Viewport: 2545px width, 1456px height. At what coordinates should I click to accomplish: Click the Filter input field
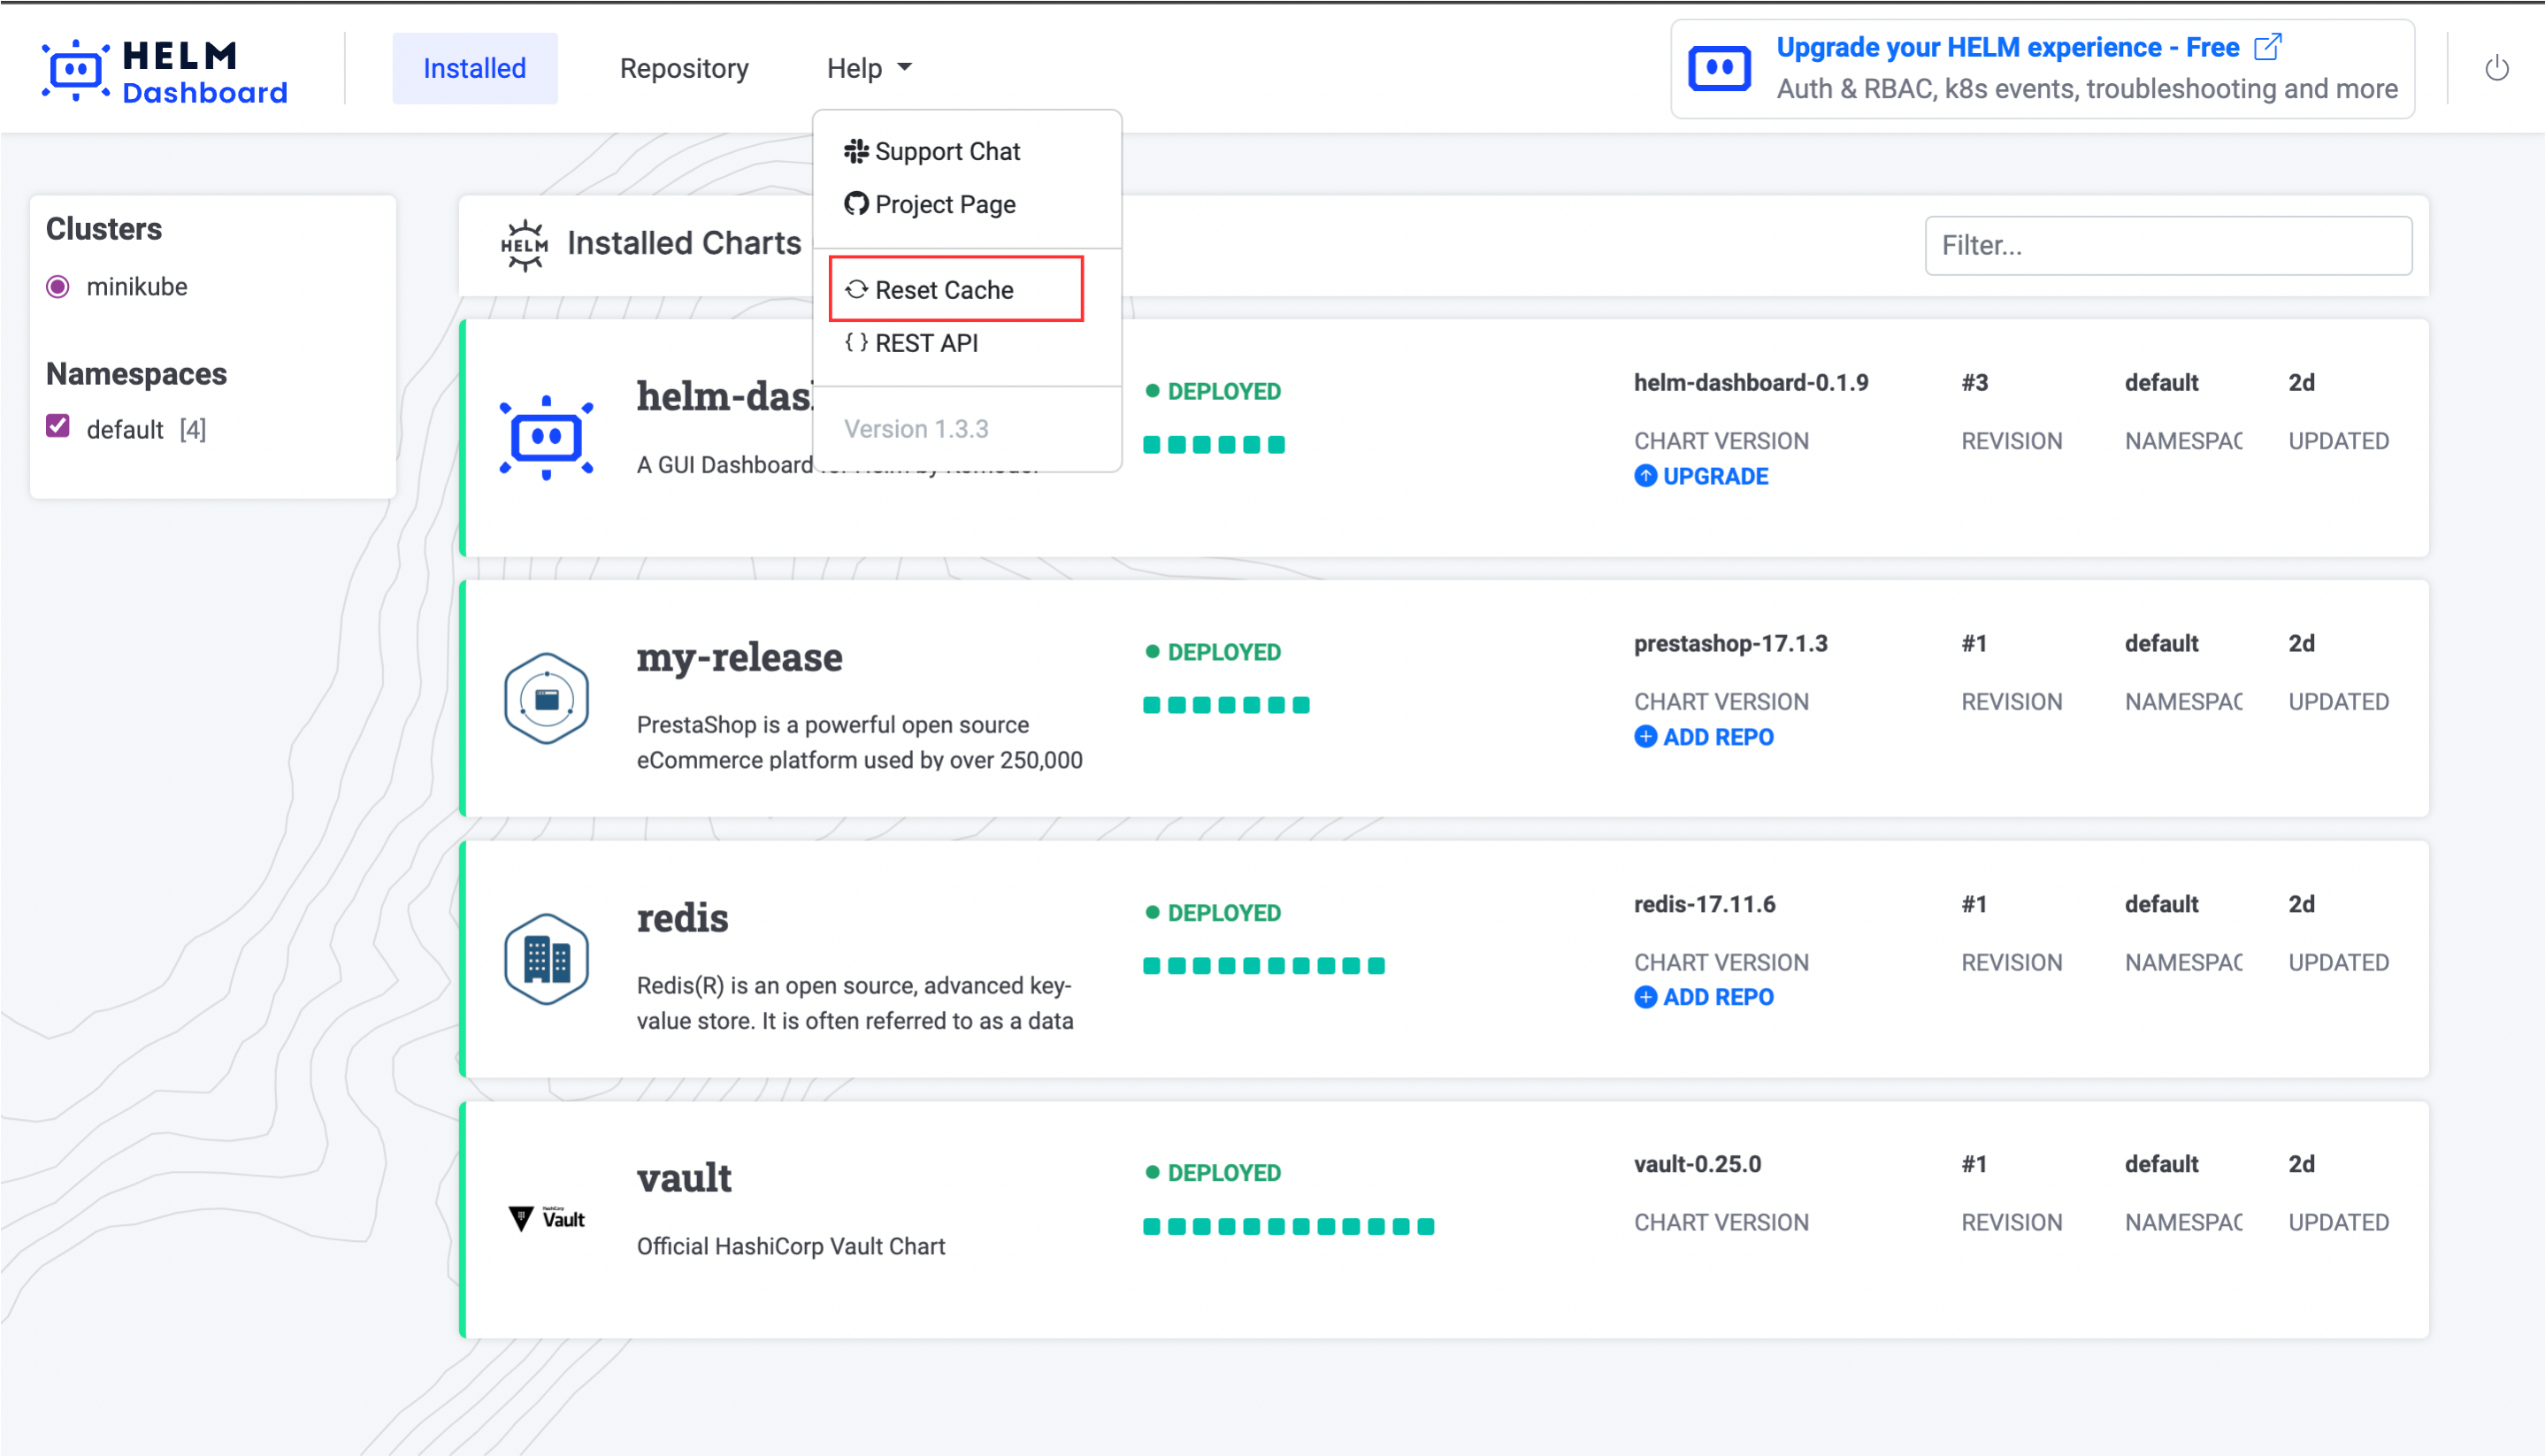(2167, 245)
